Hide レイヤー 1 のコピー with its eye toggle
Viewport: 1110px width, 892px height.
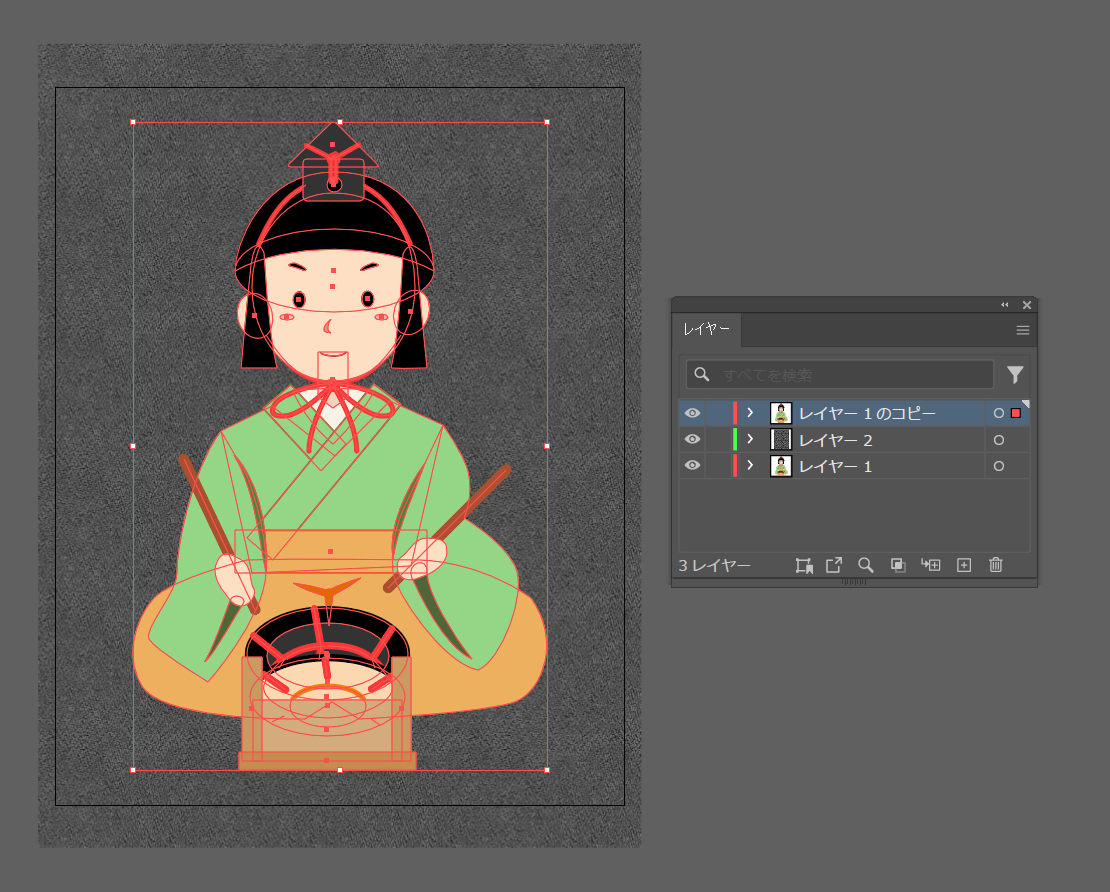coord(692,412)
